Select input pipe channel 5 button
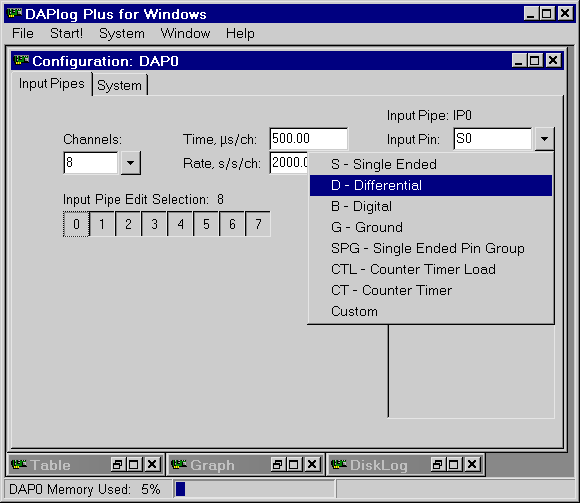 point(206,224)
